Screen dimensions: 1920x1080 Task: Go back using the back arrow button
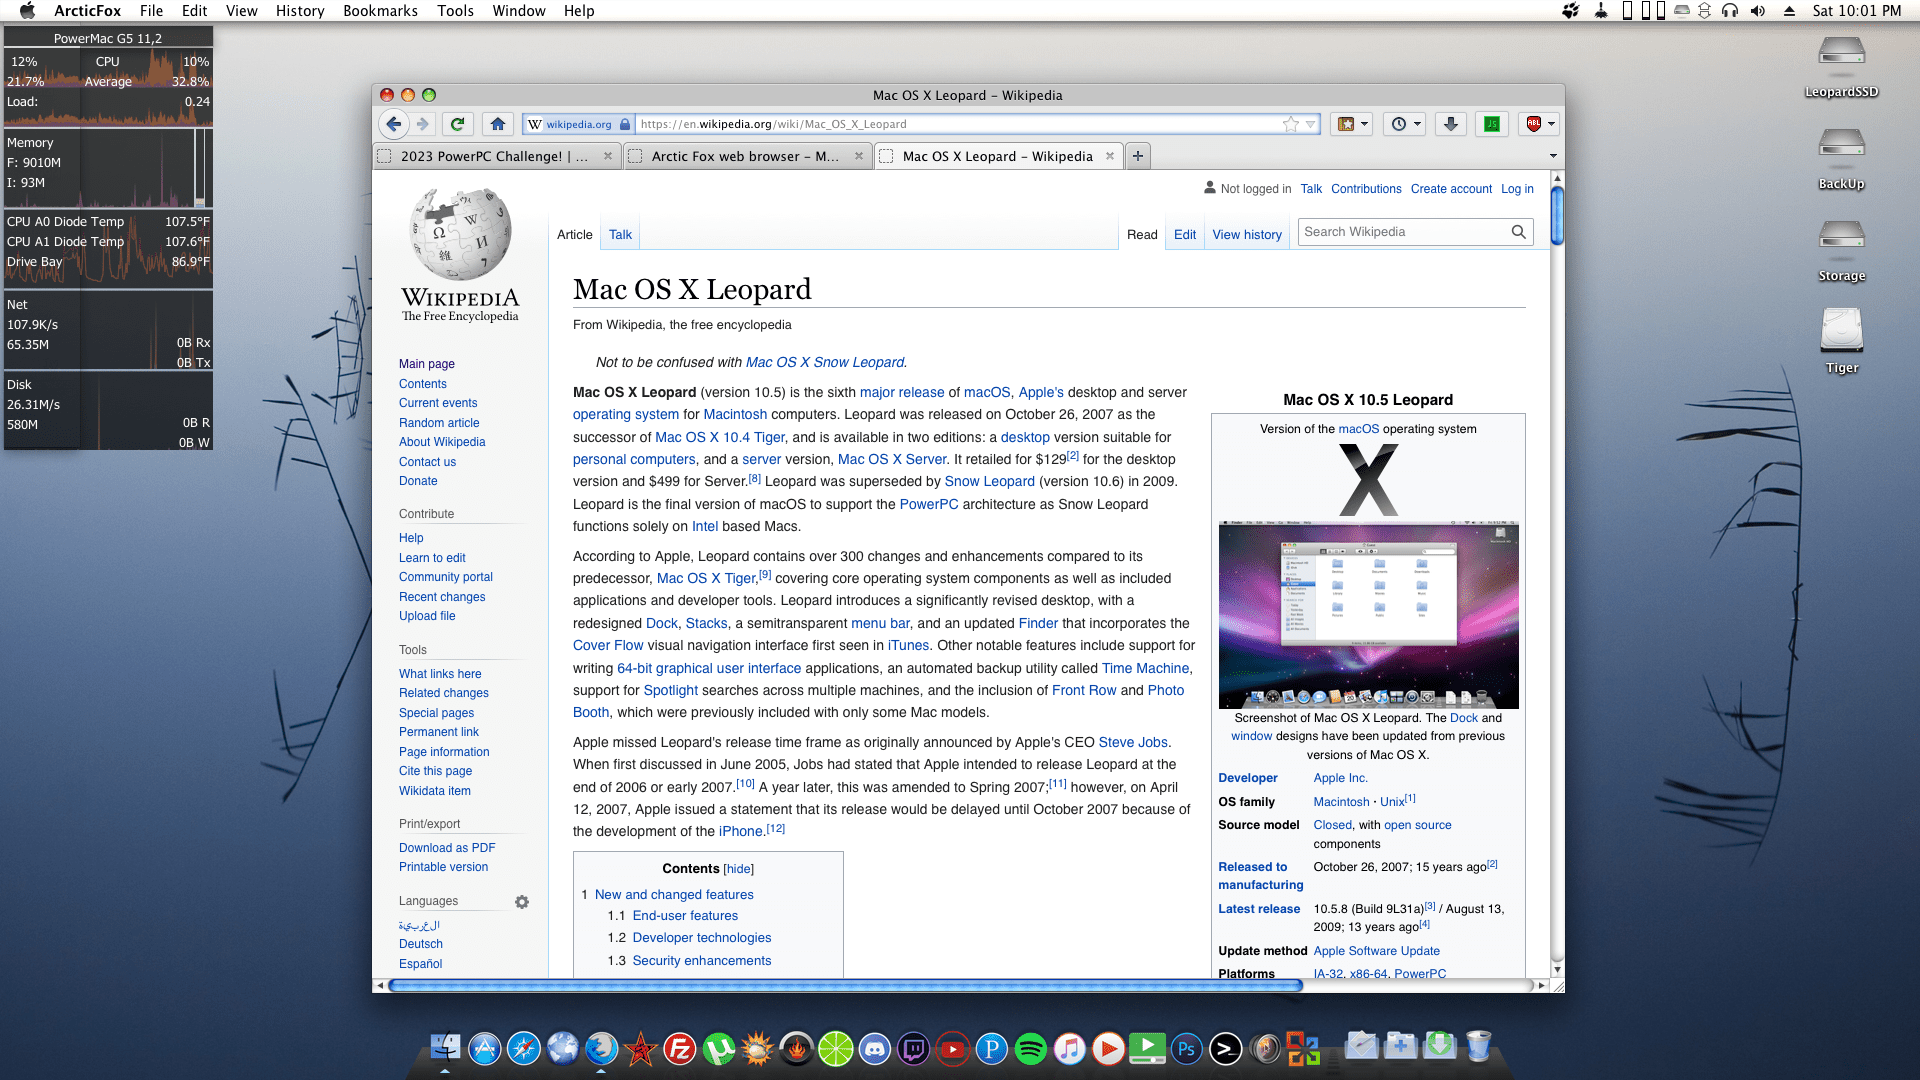pyautogui.click(x=393, y=124)
